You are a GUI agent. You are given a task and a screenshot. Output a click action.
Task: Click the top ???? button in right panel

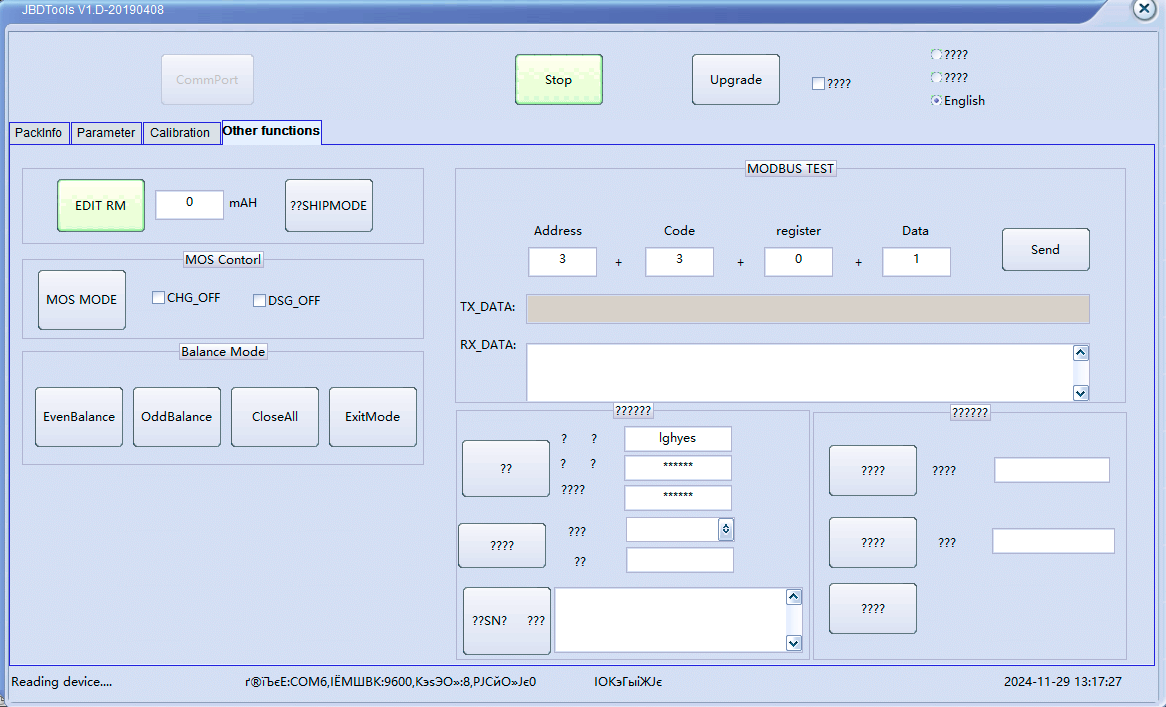tap(873, 471)
